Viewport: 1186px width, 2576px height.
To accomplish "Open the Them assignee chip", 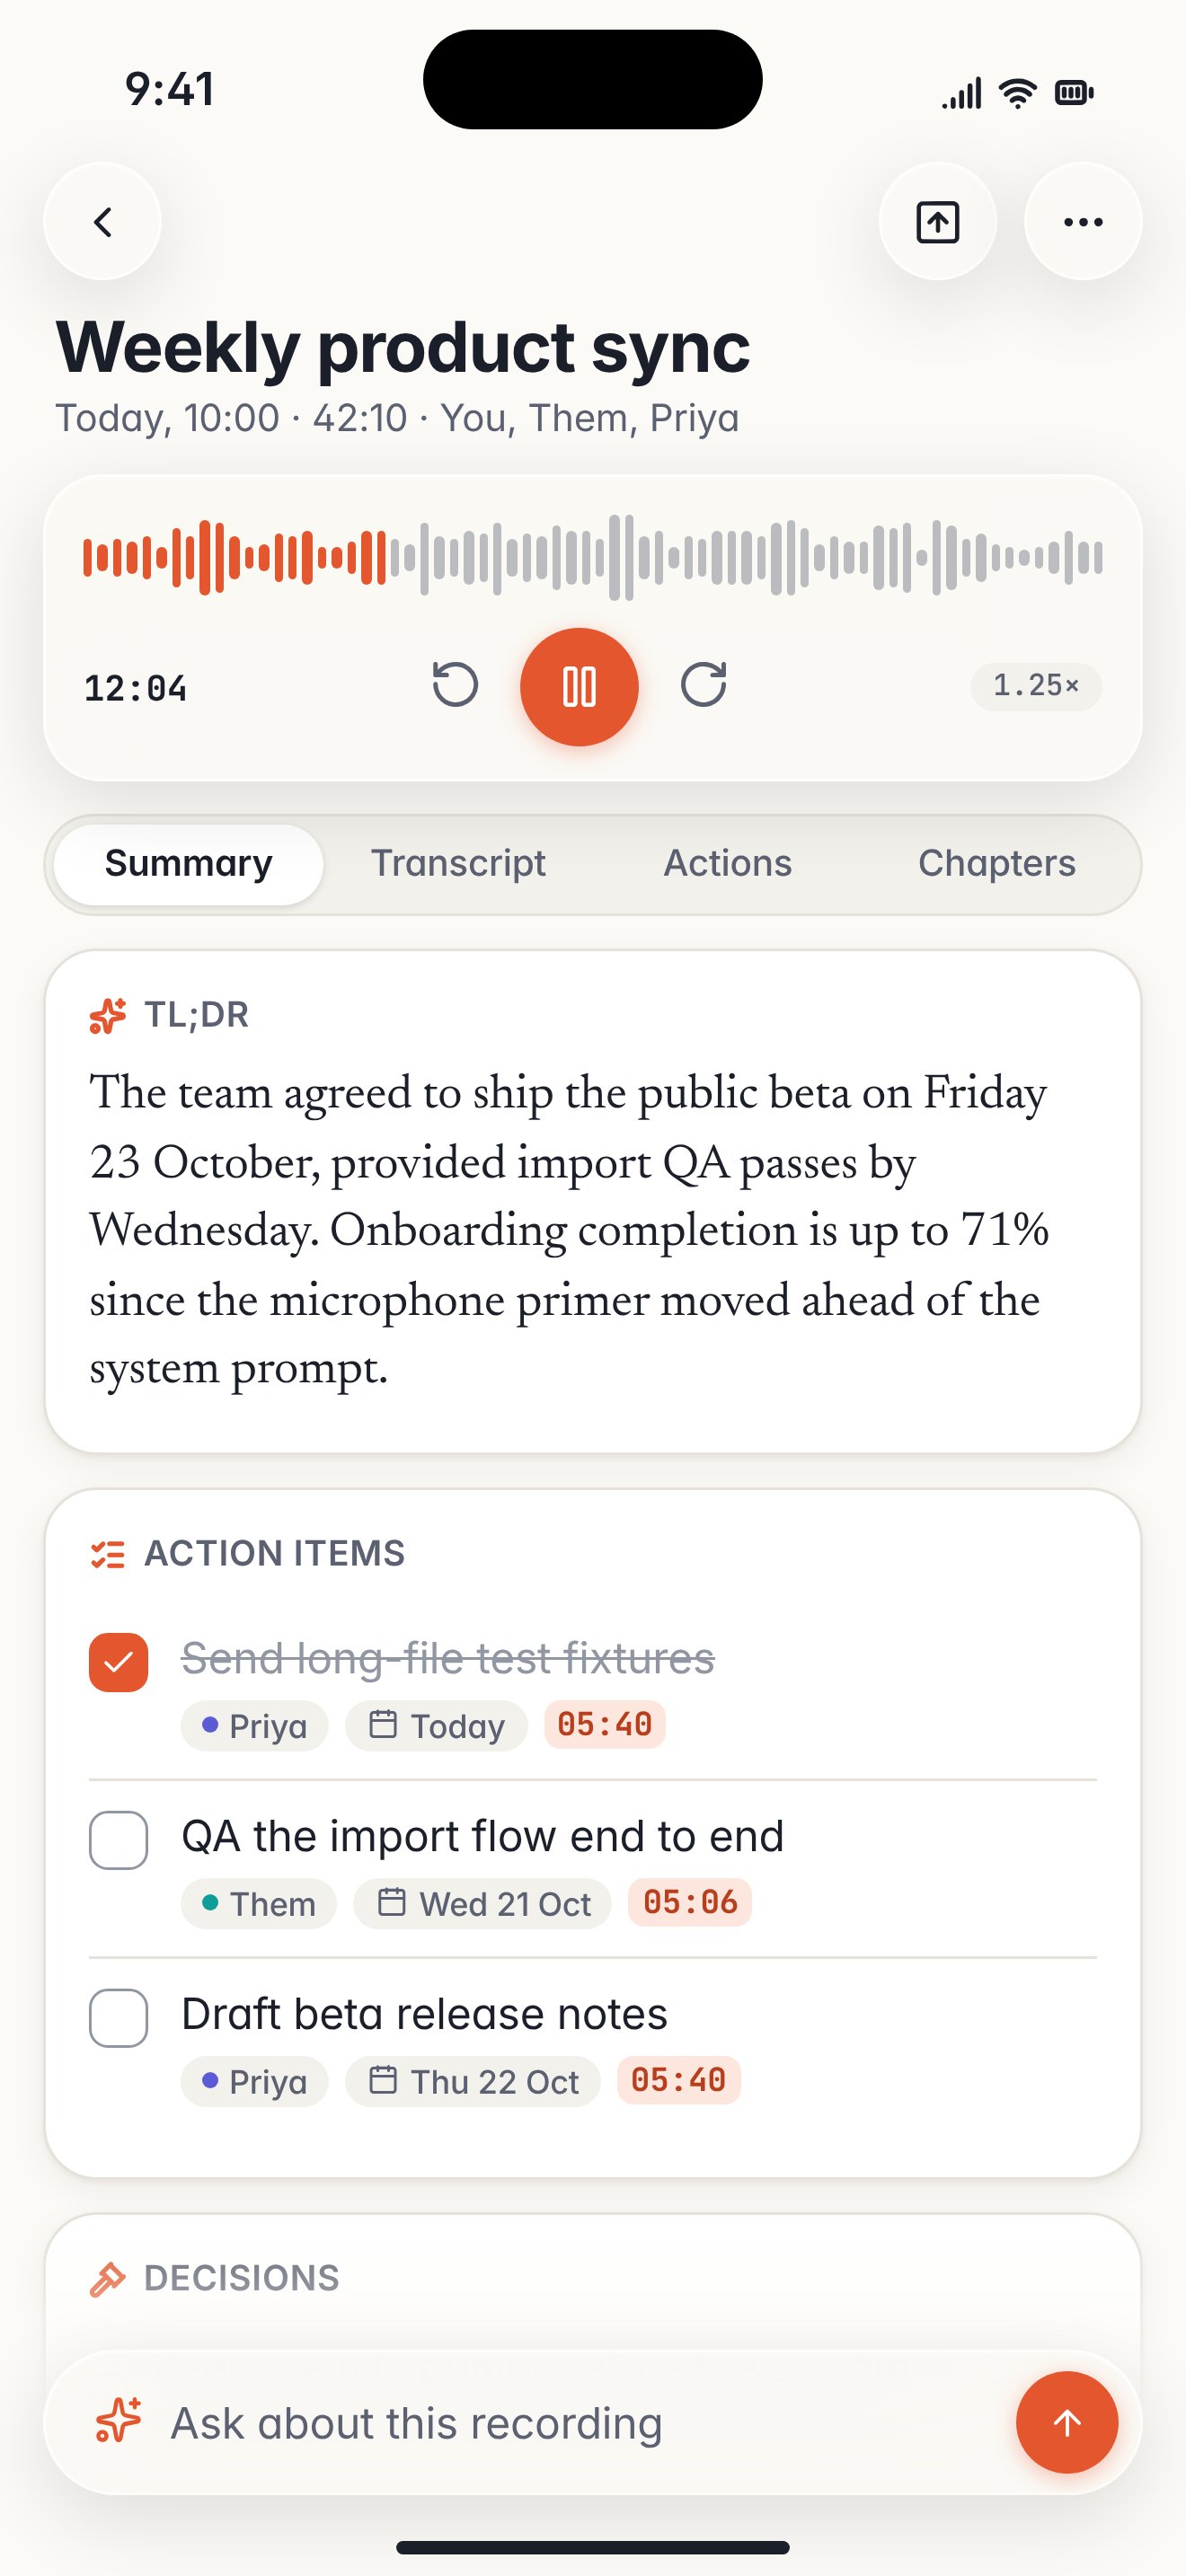I will click(x=258, y=1903).
